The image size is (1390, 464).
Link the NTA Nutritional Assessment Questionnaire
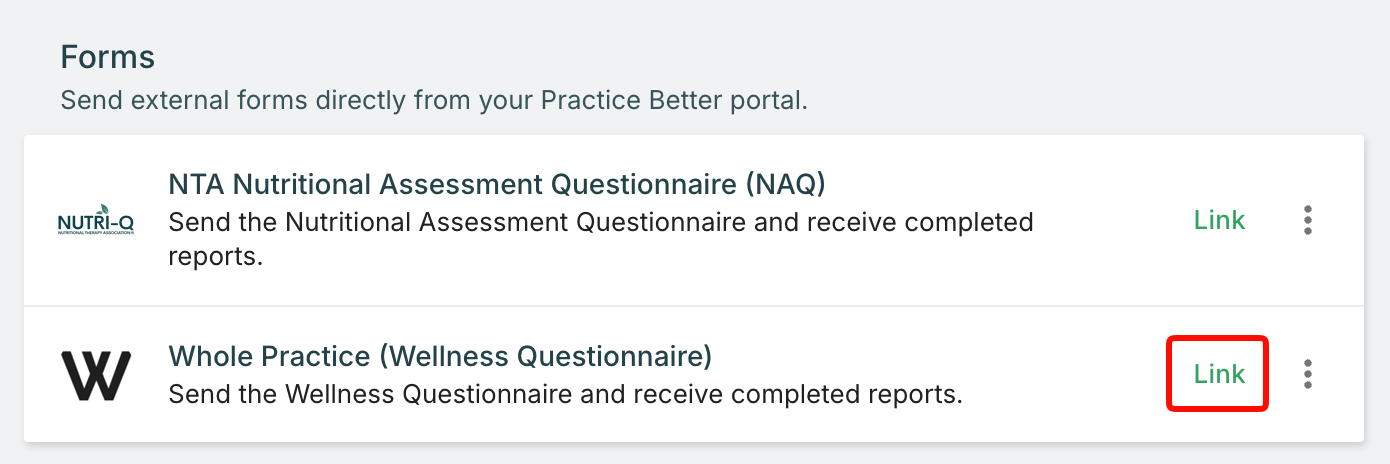tap(1219, 220)
